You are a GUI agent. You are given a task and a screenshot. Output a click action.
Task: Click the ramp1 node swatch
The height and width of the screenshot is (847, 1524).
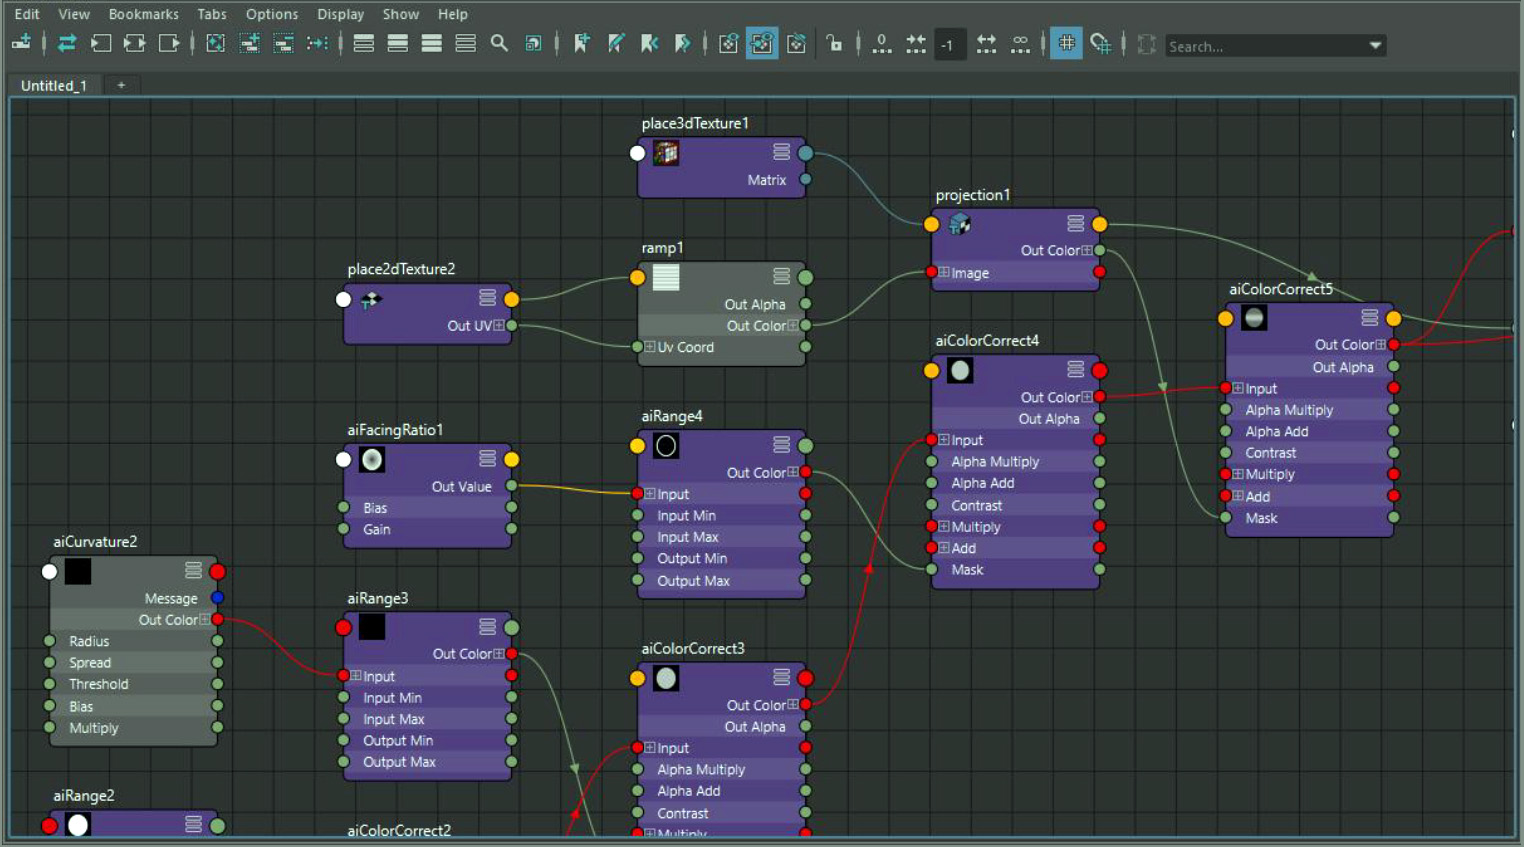tap(666, 277)
